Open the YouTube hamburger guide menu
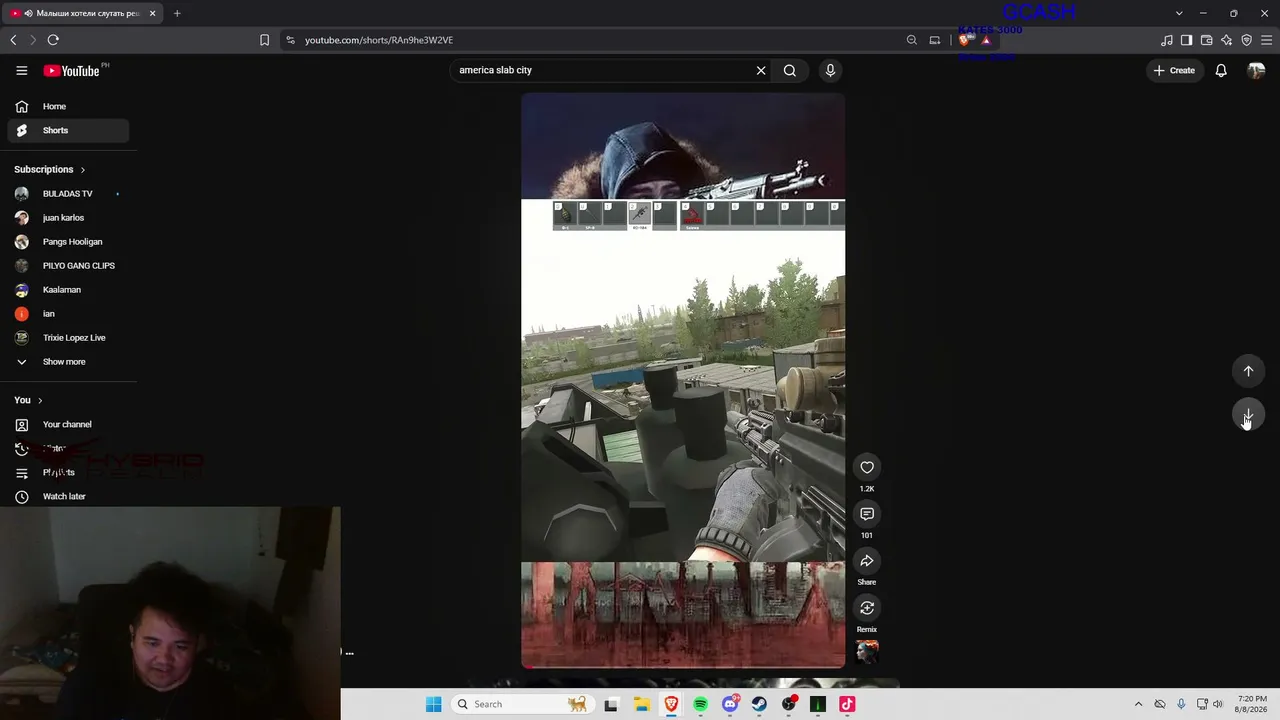This screenshot has height=720, width=1280. point(22,71)
